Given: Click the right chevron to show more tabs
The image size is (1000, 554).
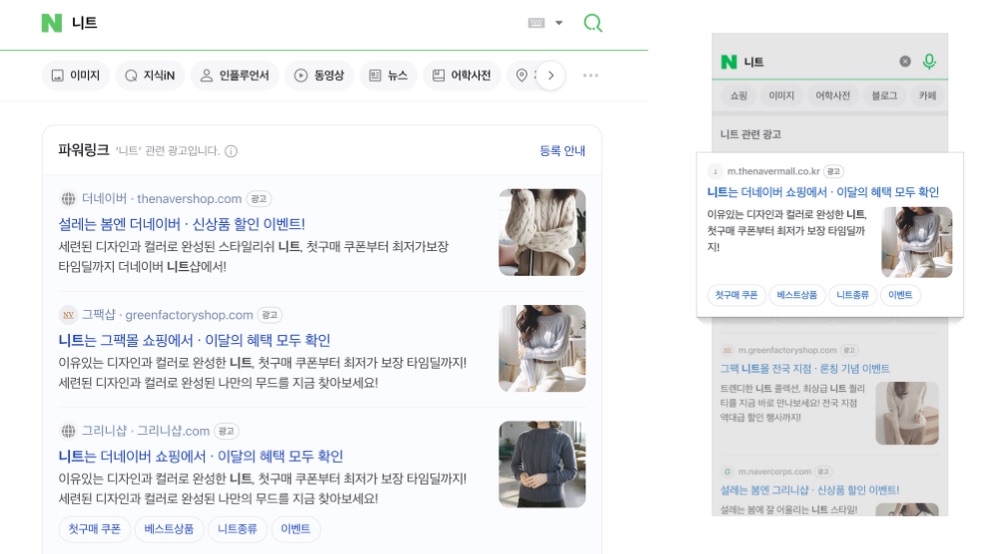Looking at the screenshot, I should point(550,75).
